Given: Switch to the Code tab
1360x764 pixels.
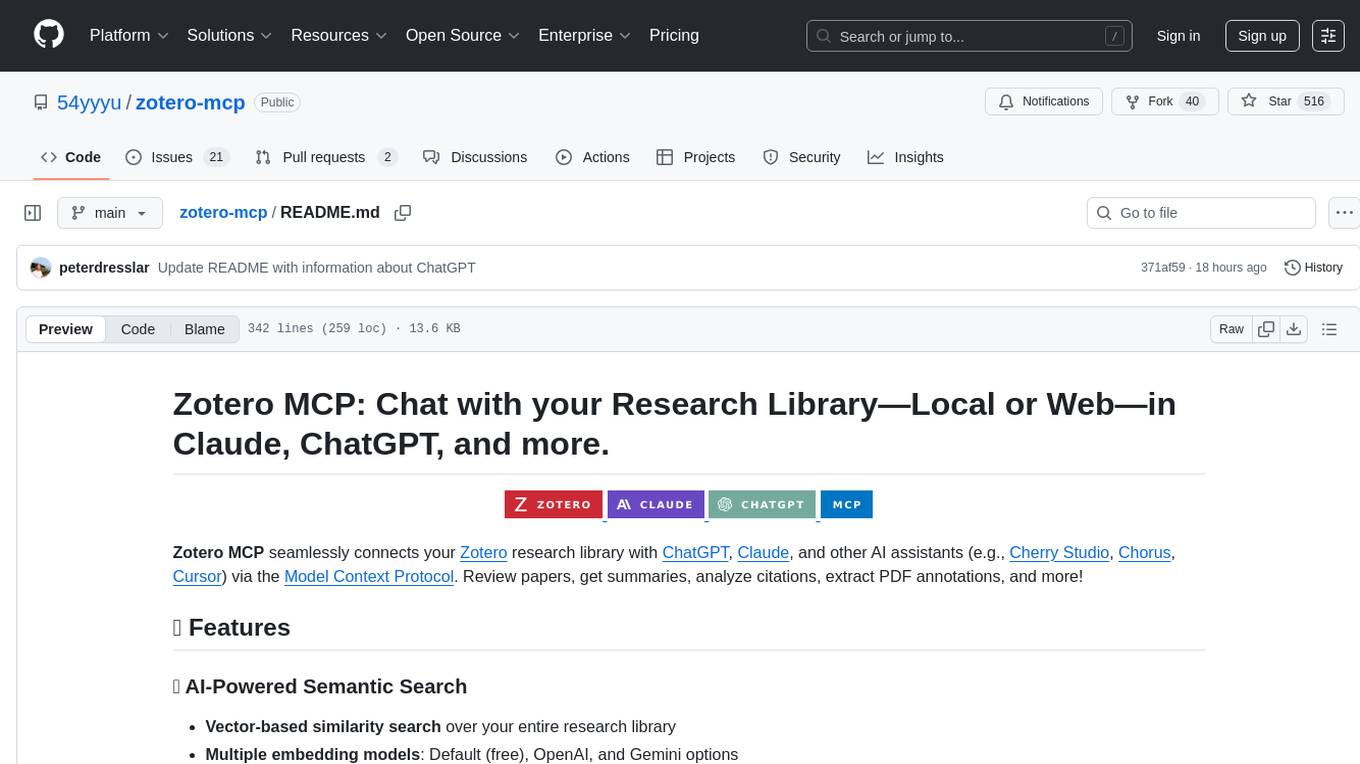Looking at the screenshot, I should 71,157.
